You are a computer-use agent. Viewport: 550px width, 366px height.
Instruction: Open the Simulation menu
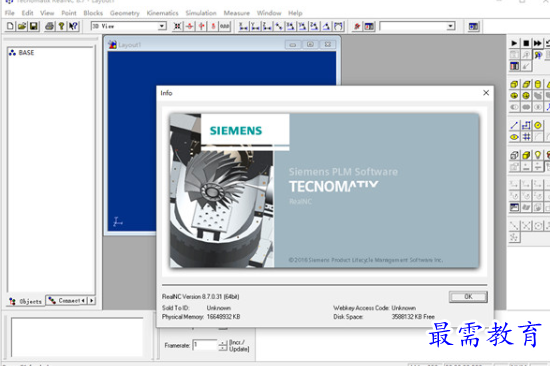pyautogui.click(x=201, y=13)
